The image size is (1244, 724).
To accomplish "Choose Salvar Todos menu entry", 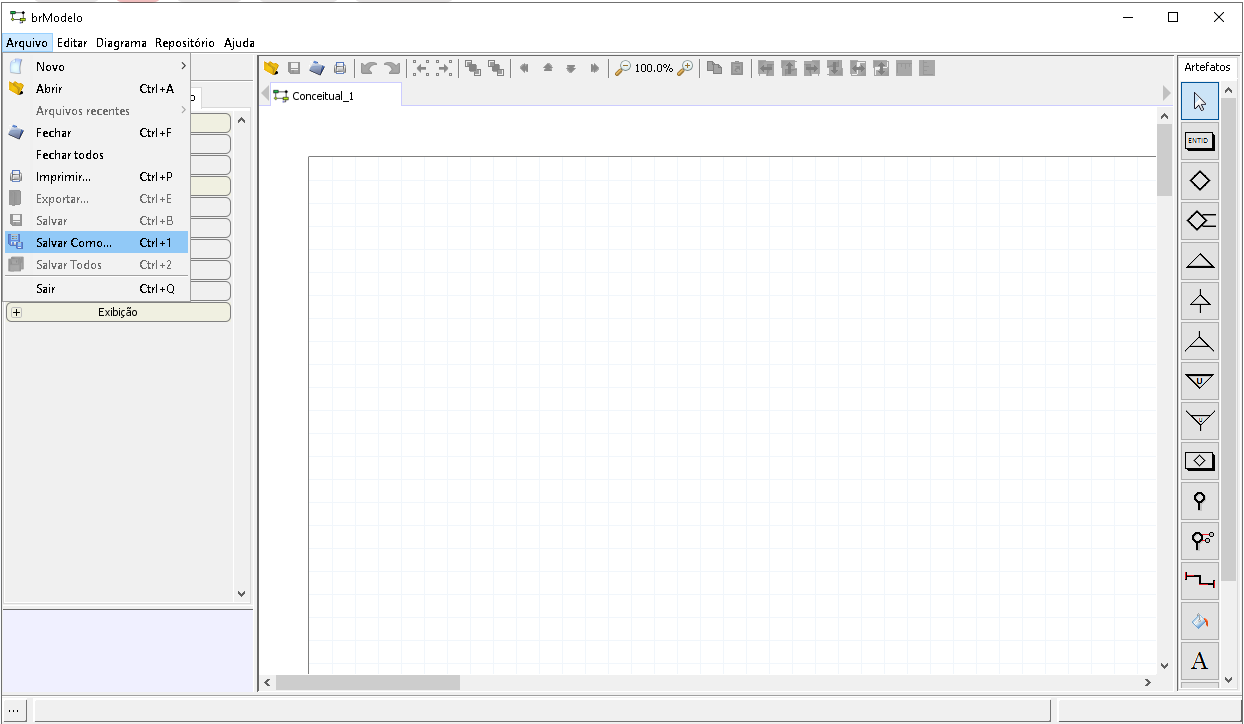I will pos(96,265).
